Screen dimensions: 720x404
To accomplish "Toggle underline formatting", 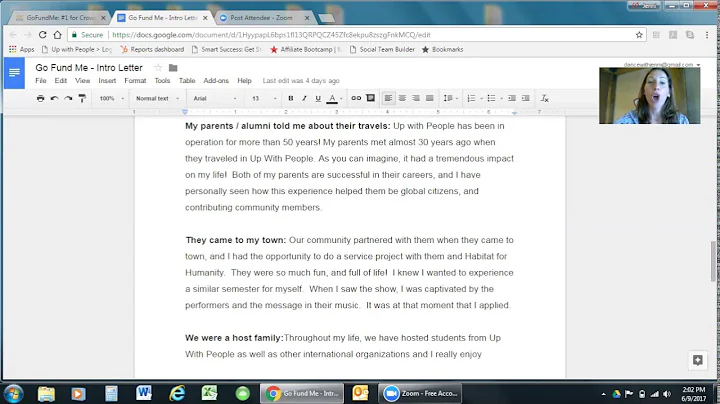I will 318,98.
